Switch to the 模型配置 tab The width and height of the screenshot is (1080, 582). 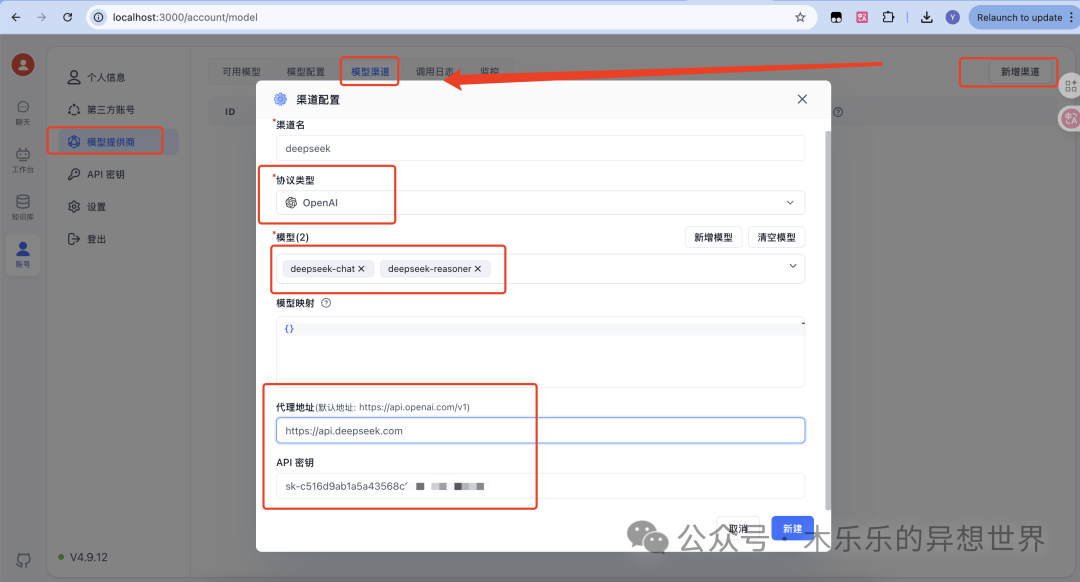click(305, 72)
